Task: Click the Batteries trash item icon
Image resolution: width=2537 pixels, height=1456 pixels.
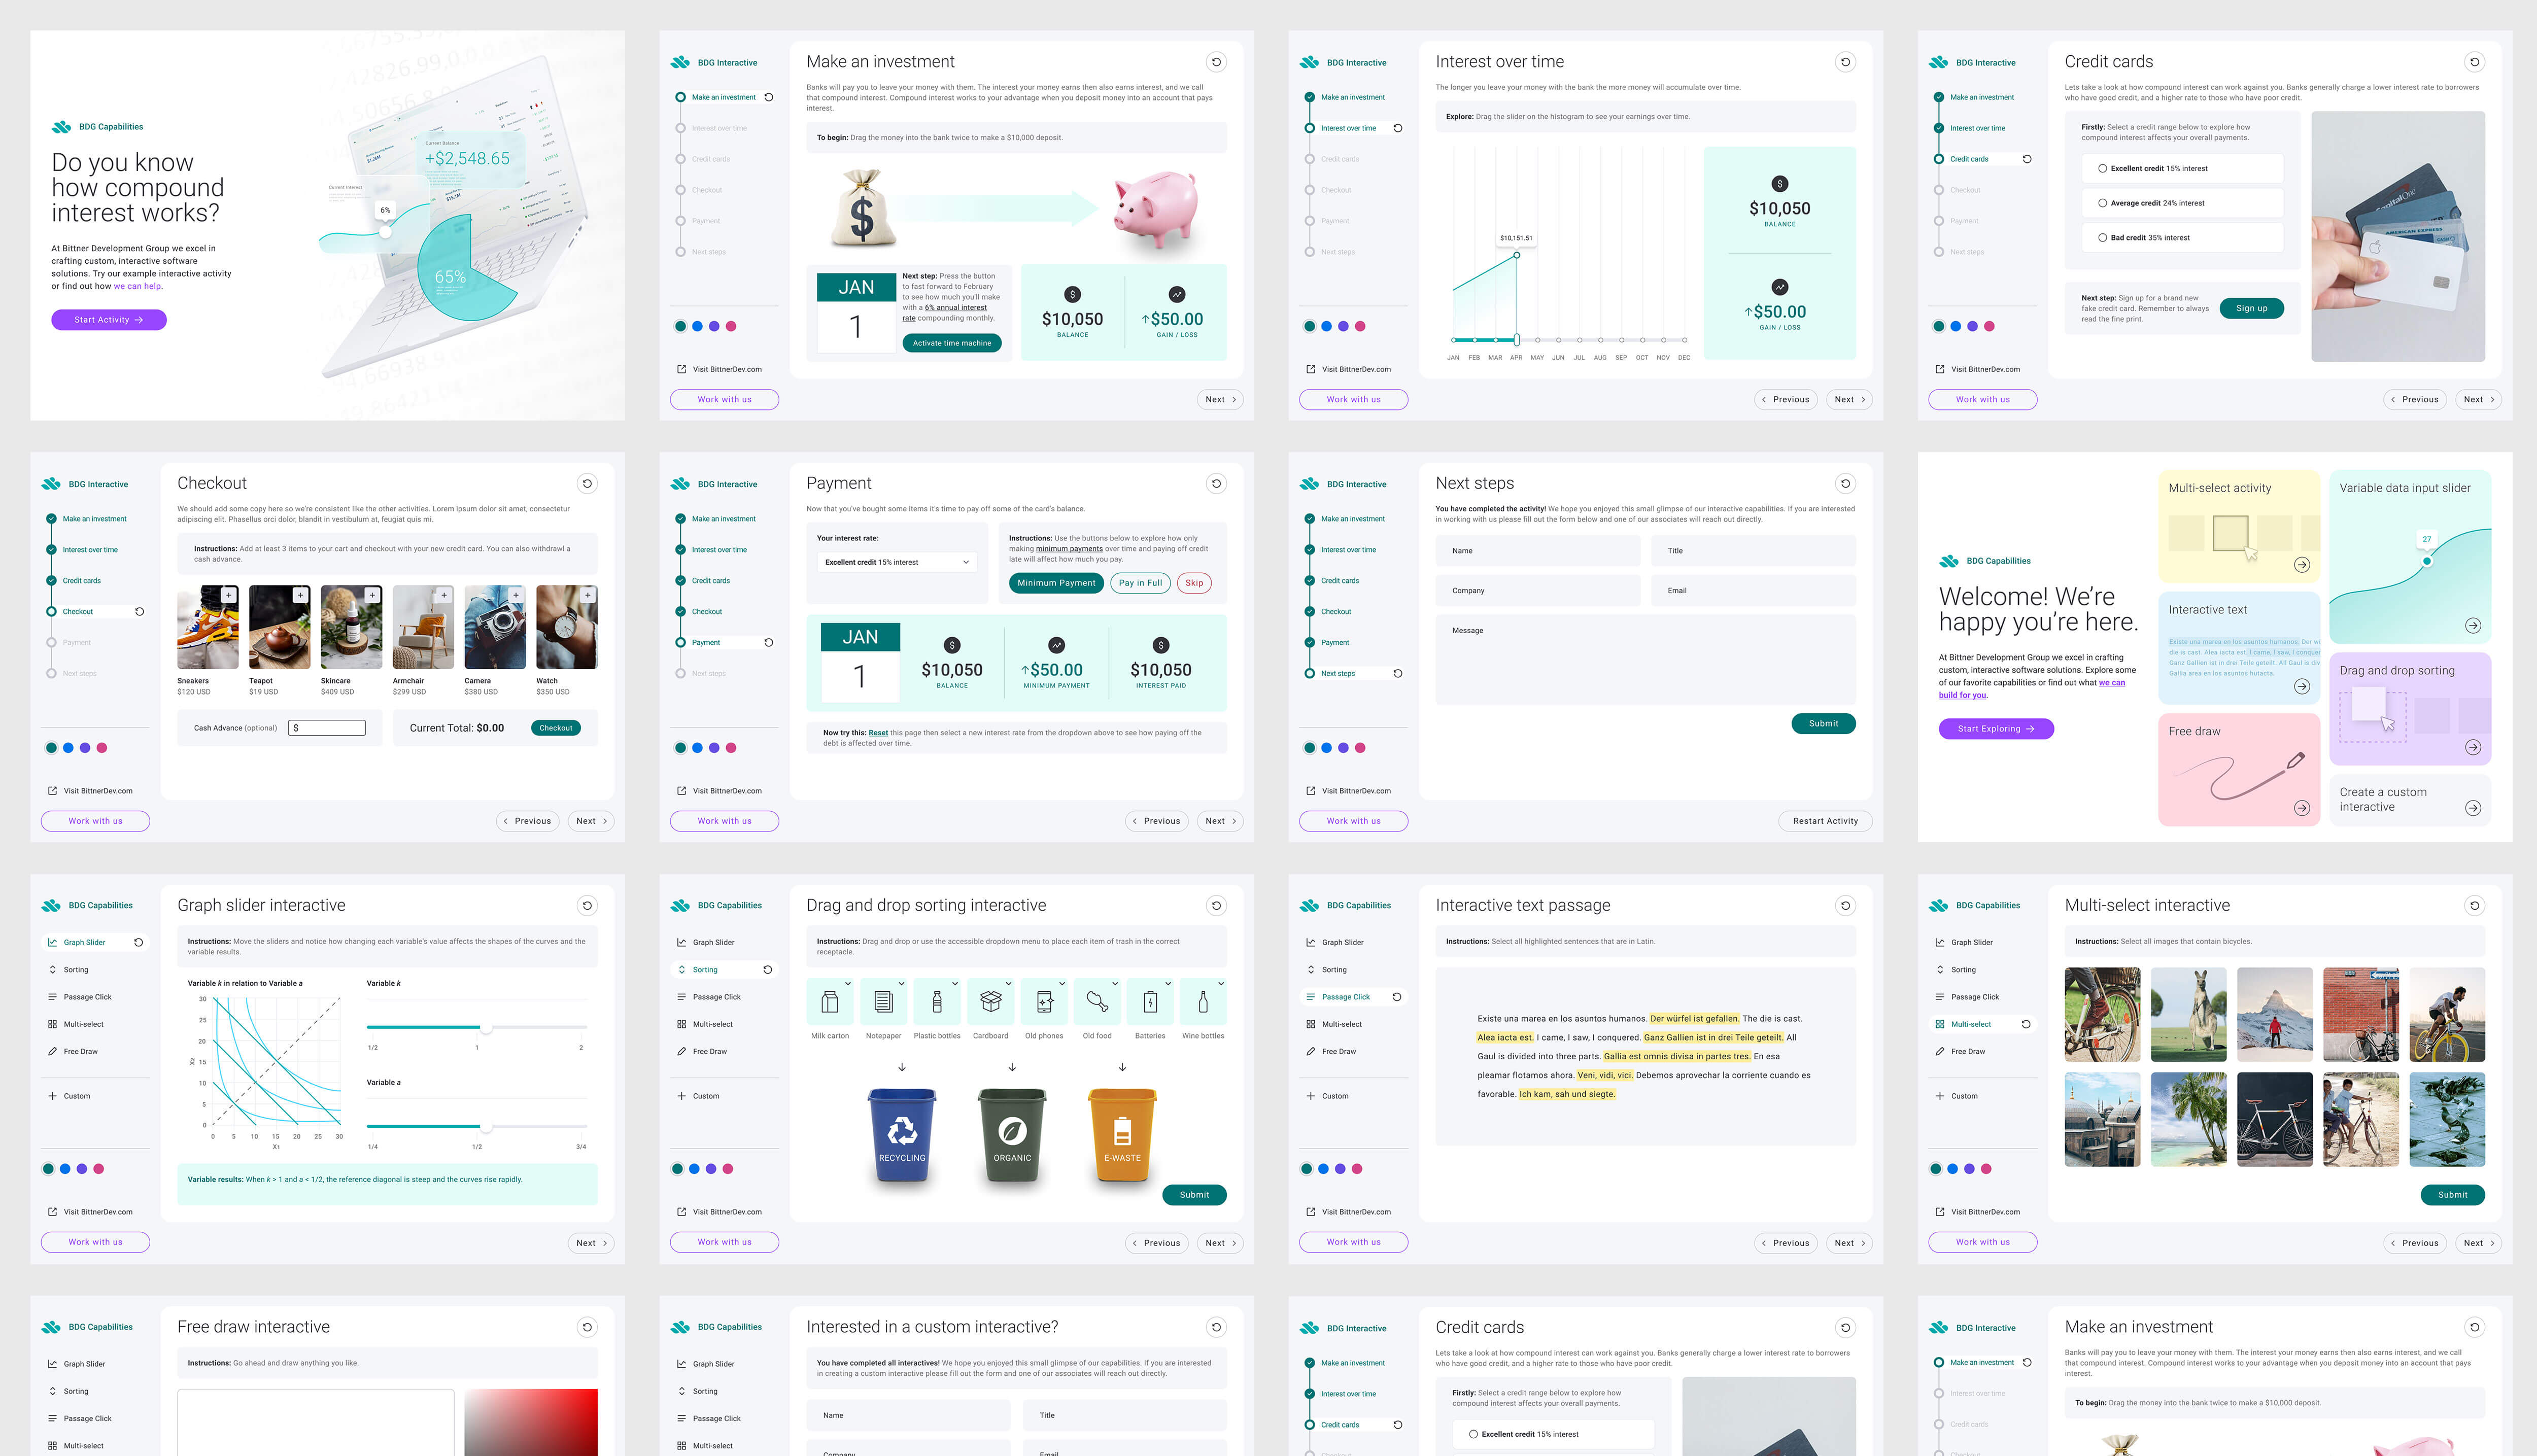Action: tap(1149, 1002)
